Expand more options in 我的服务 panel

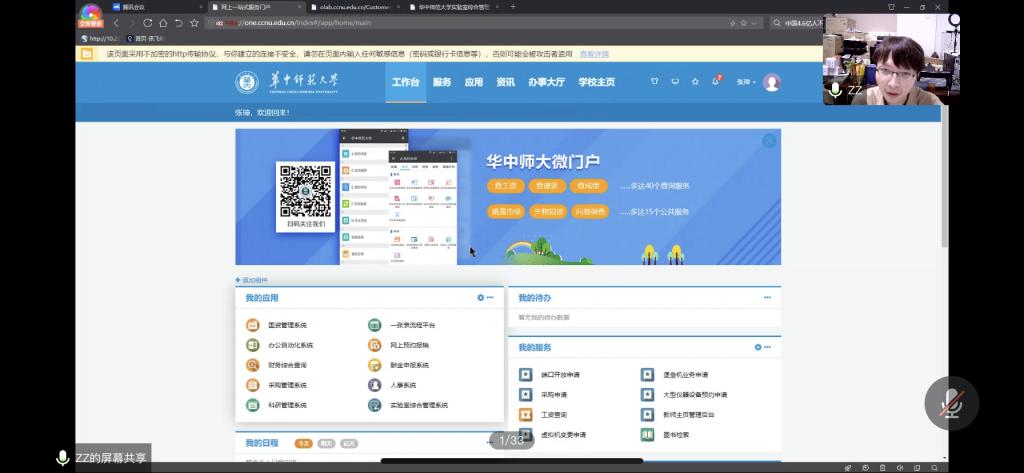click(768, 347)
